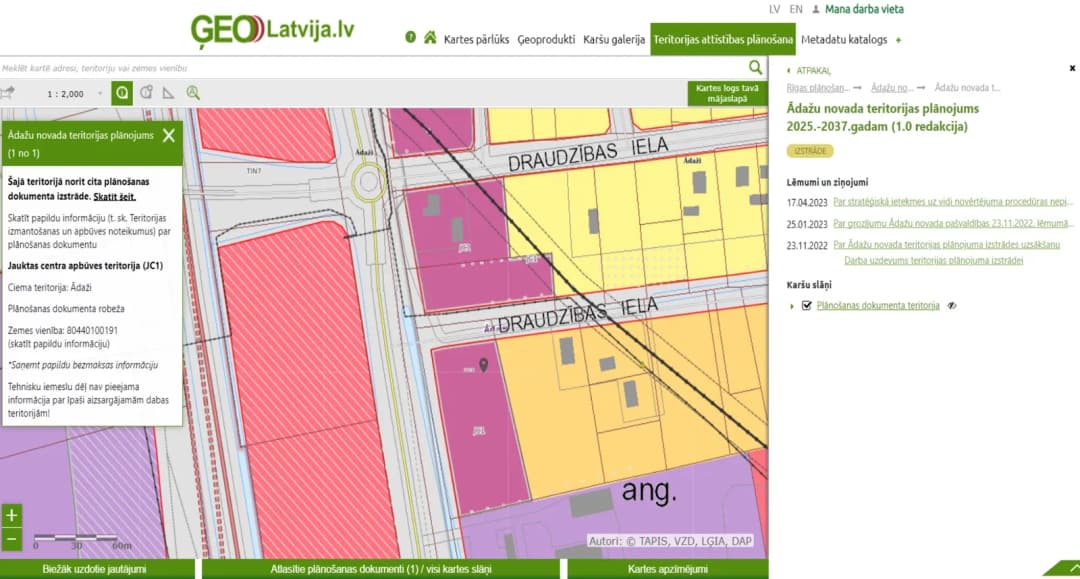This screenshot has width=1080, height=579.
Task: Toggle Plānošanas dokumenta teritorija checkbox
Action: 807,306
